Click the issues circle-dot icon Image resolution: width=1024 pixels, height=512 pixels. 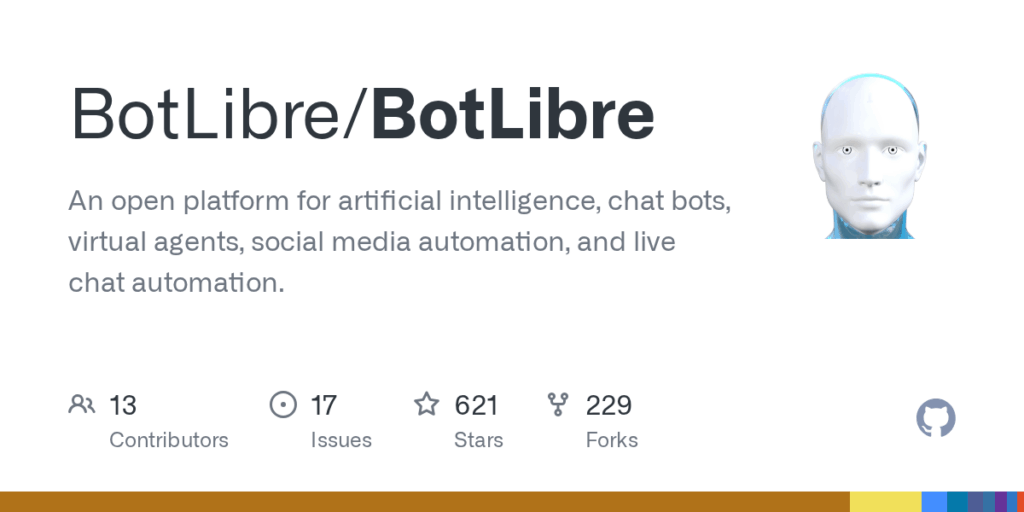(x=283, y=405)
